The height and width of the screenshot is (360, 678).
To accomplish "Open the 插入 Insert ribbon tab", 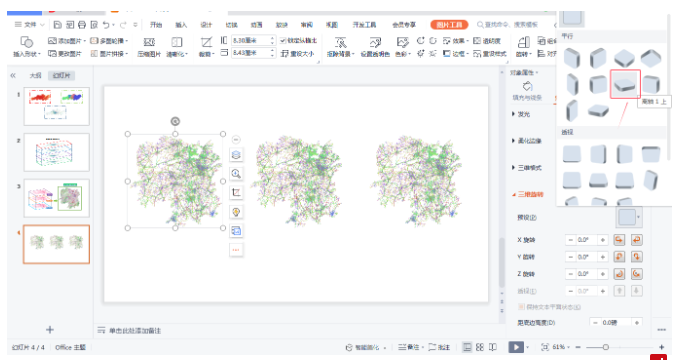I will coord(181,25).
